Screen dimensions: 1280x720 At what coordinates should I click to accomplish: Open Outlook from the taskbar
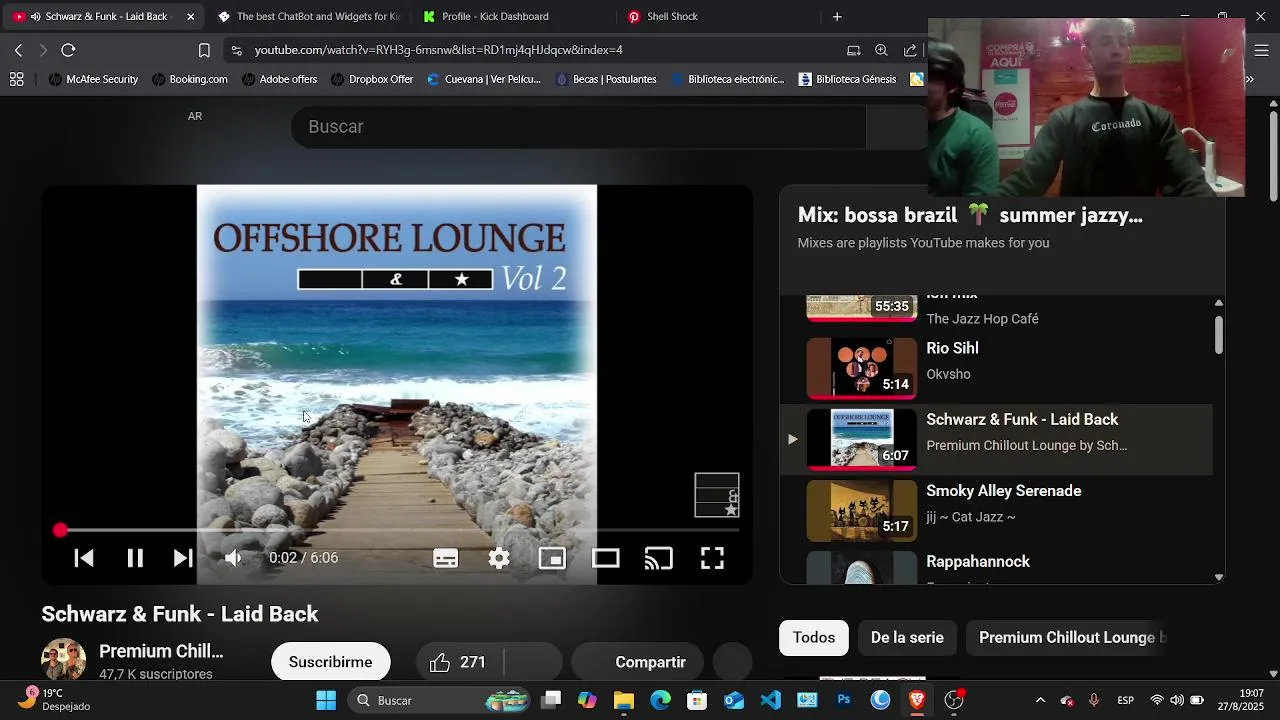(734, 700)
